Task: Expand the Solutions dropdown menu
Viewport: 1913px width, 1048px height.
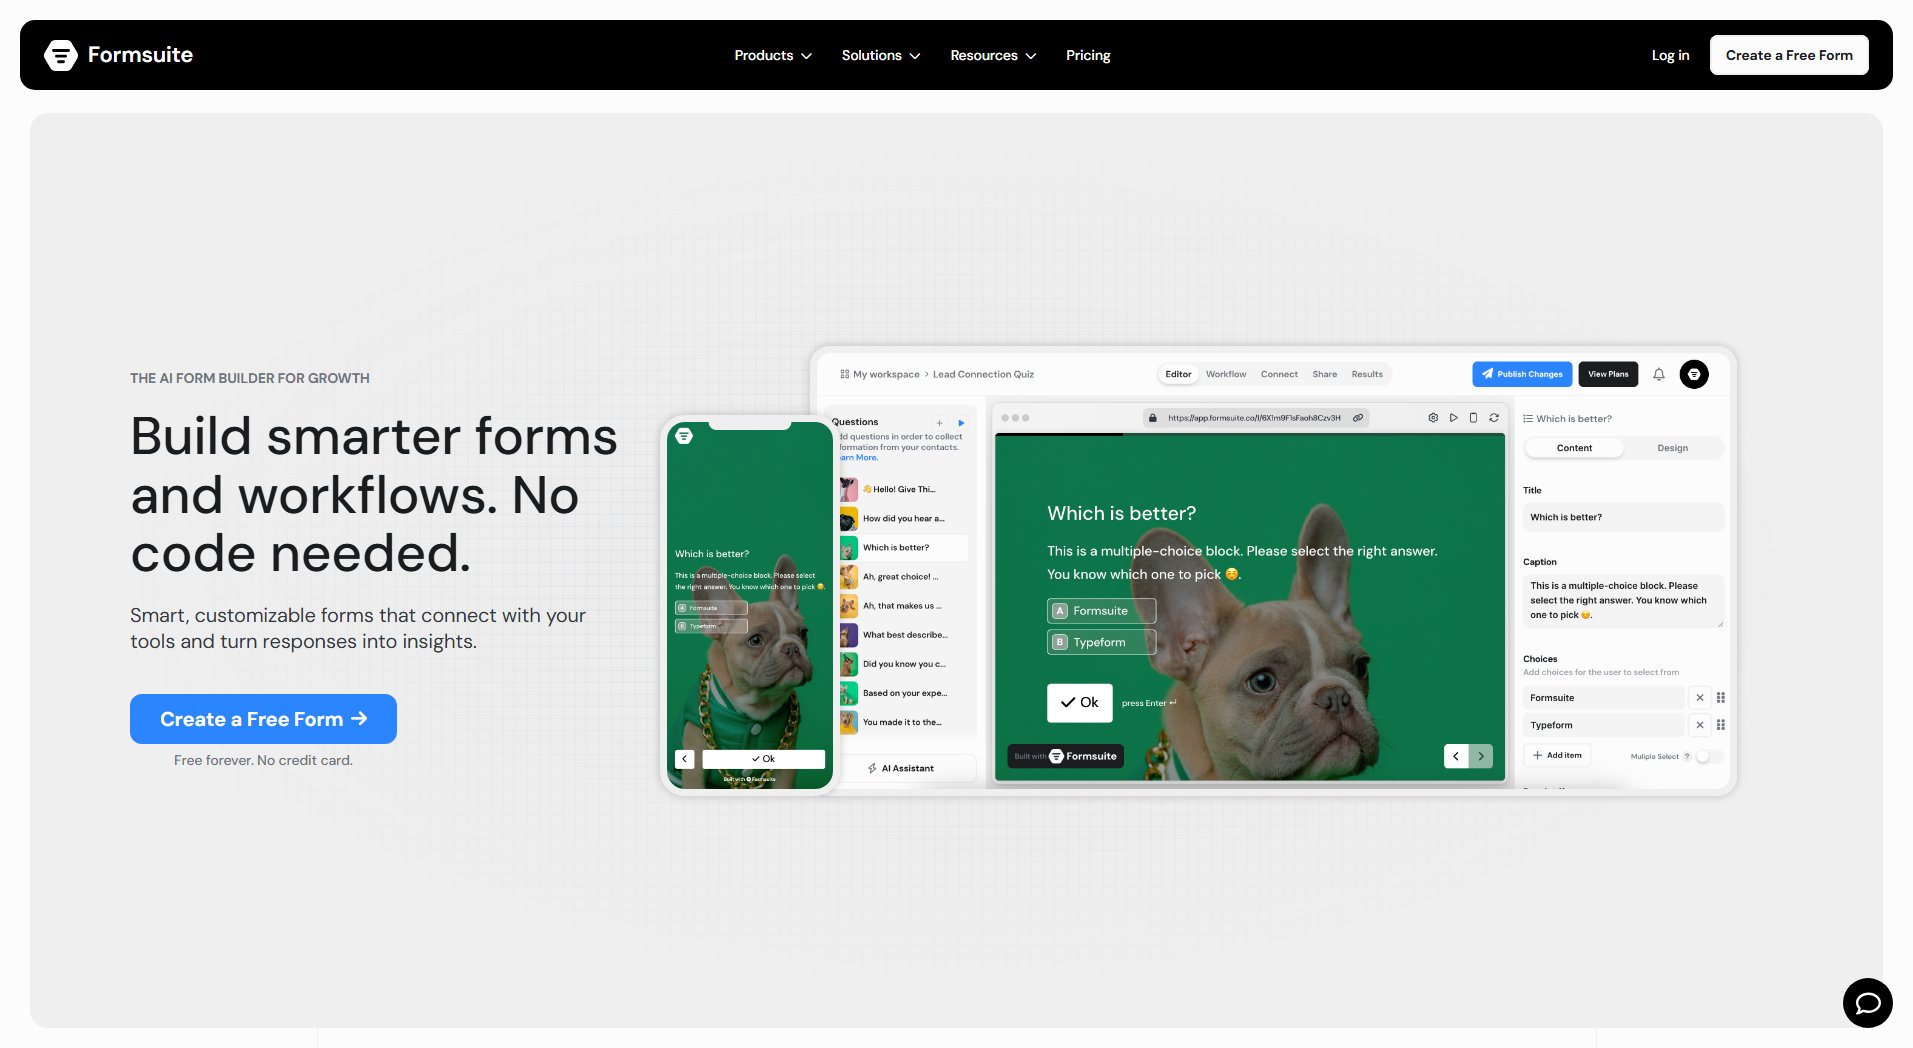Action: (x=880, y=55)
